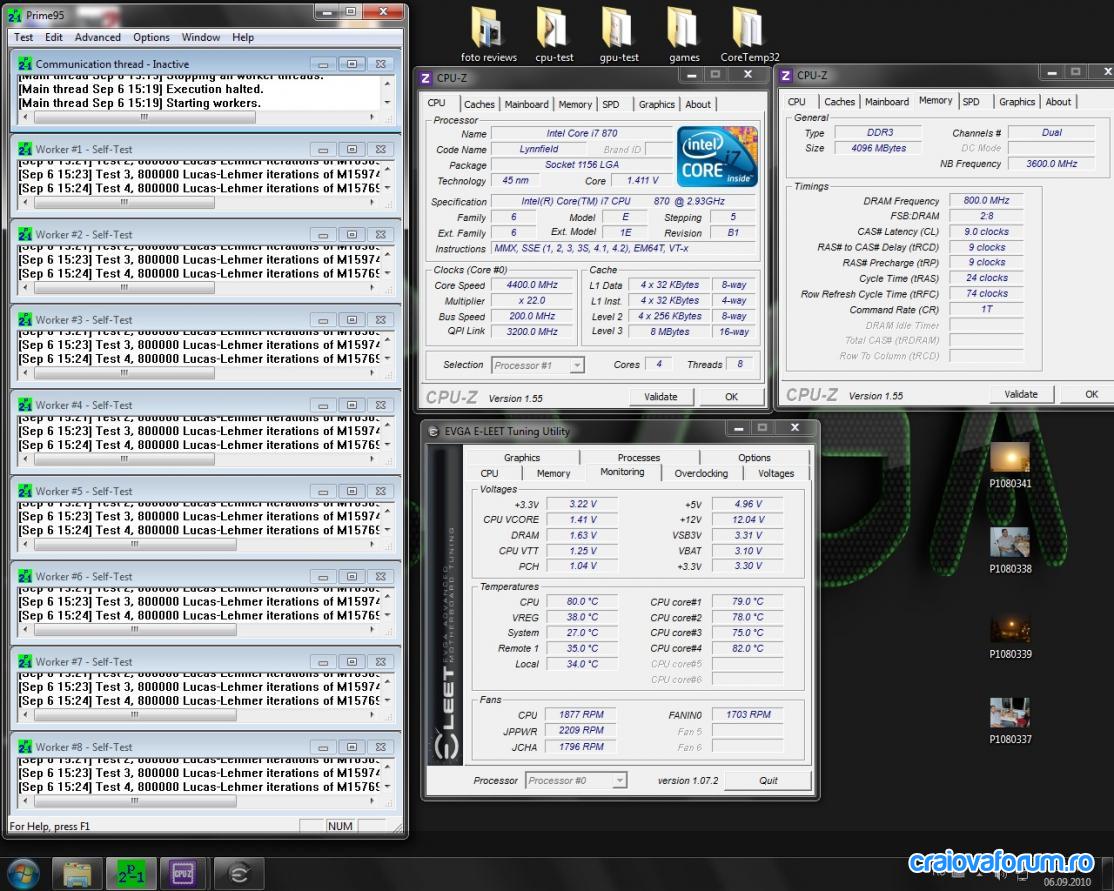Switch to the E-LEET Options tab

pyautogui.click(x=755, y=458)
